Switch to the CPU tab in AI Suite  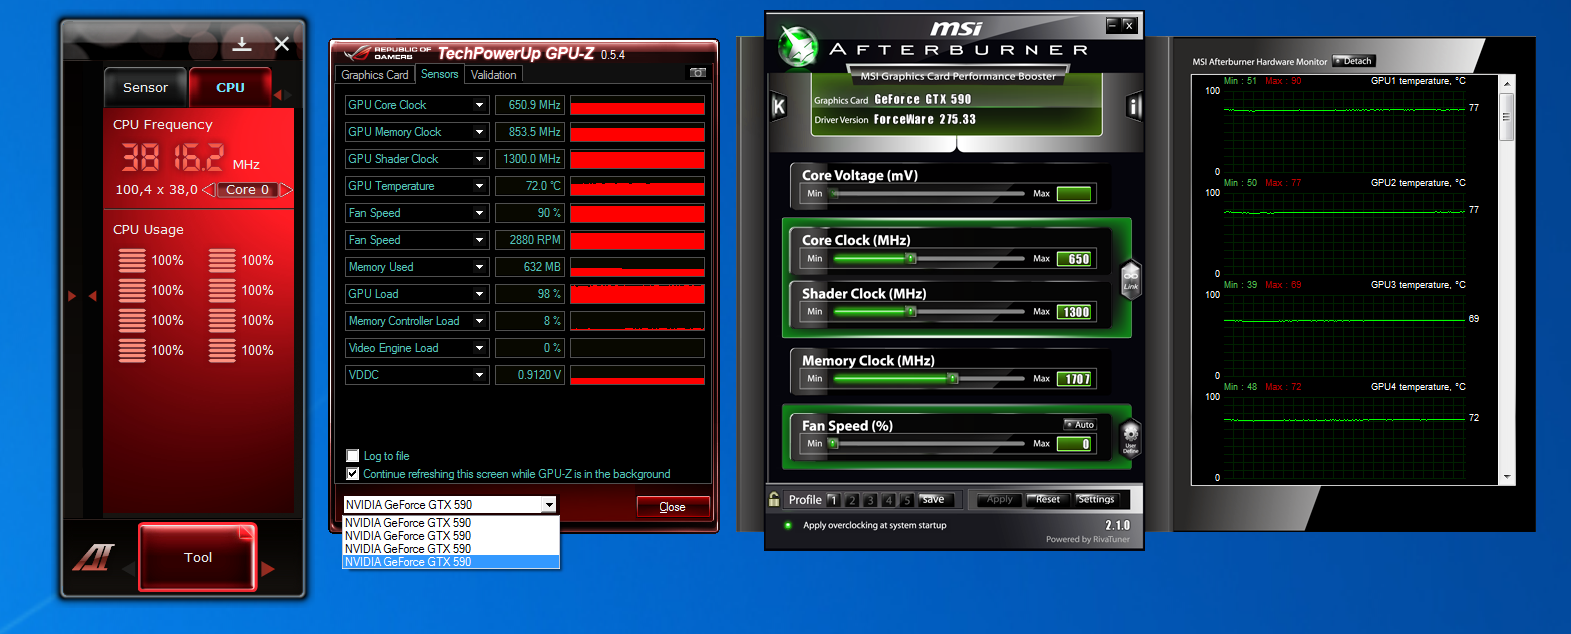[x=230, y=88]
